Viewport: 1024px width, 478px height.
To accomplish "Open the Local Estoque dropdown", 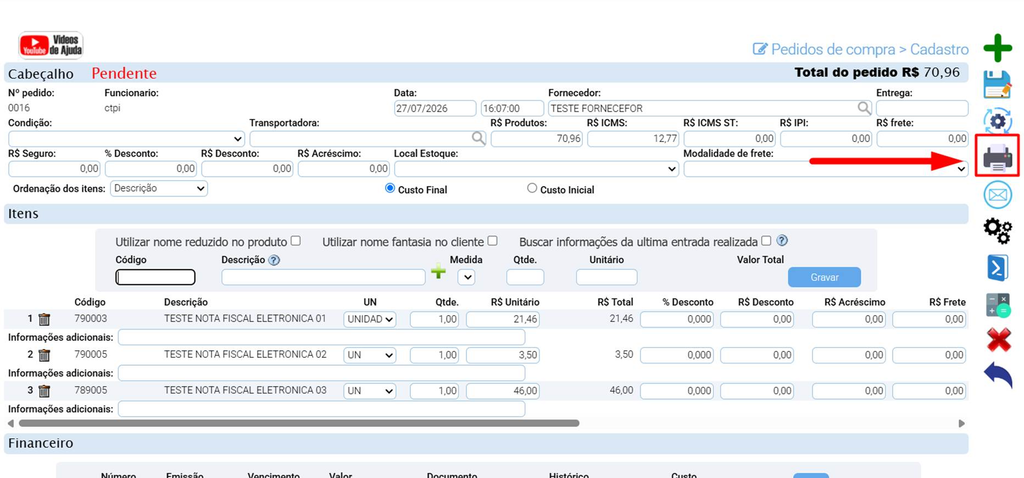I will coord(536,169).
